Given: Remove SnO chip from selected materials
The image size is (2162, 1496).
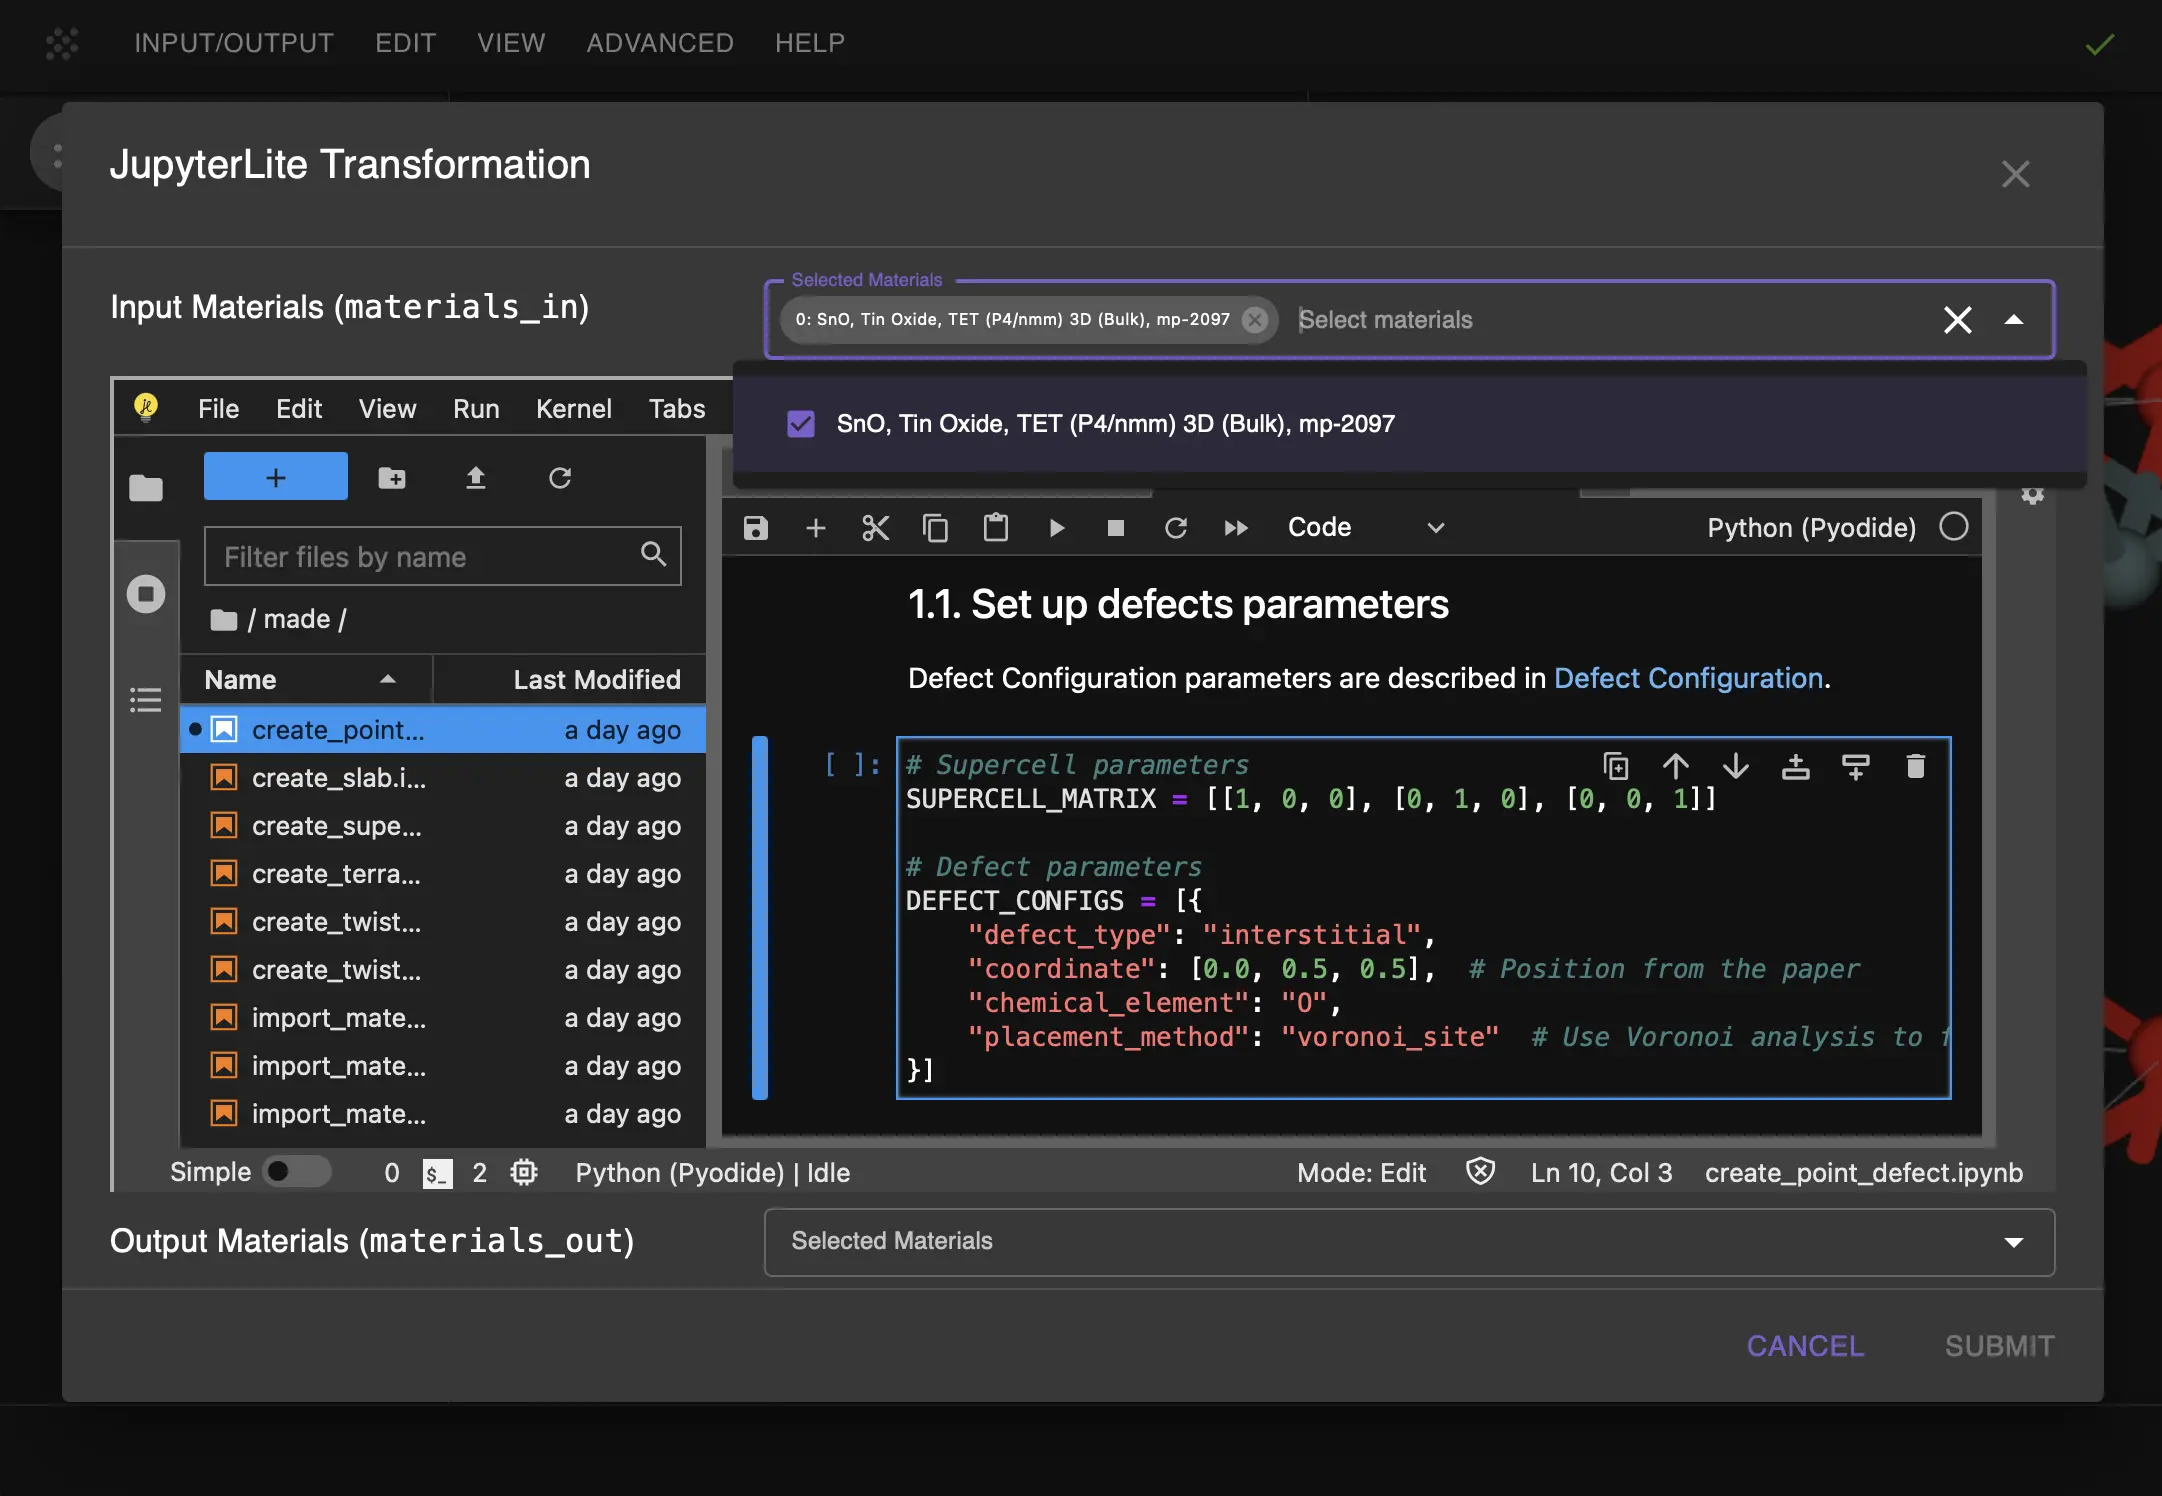Looking at the screenshot, I should coord(1254,320).
